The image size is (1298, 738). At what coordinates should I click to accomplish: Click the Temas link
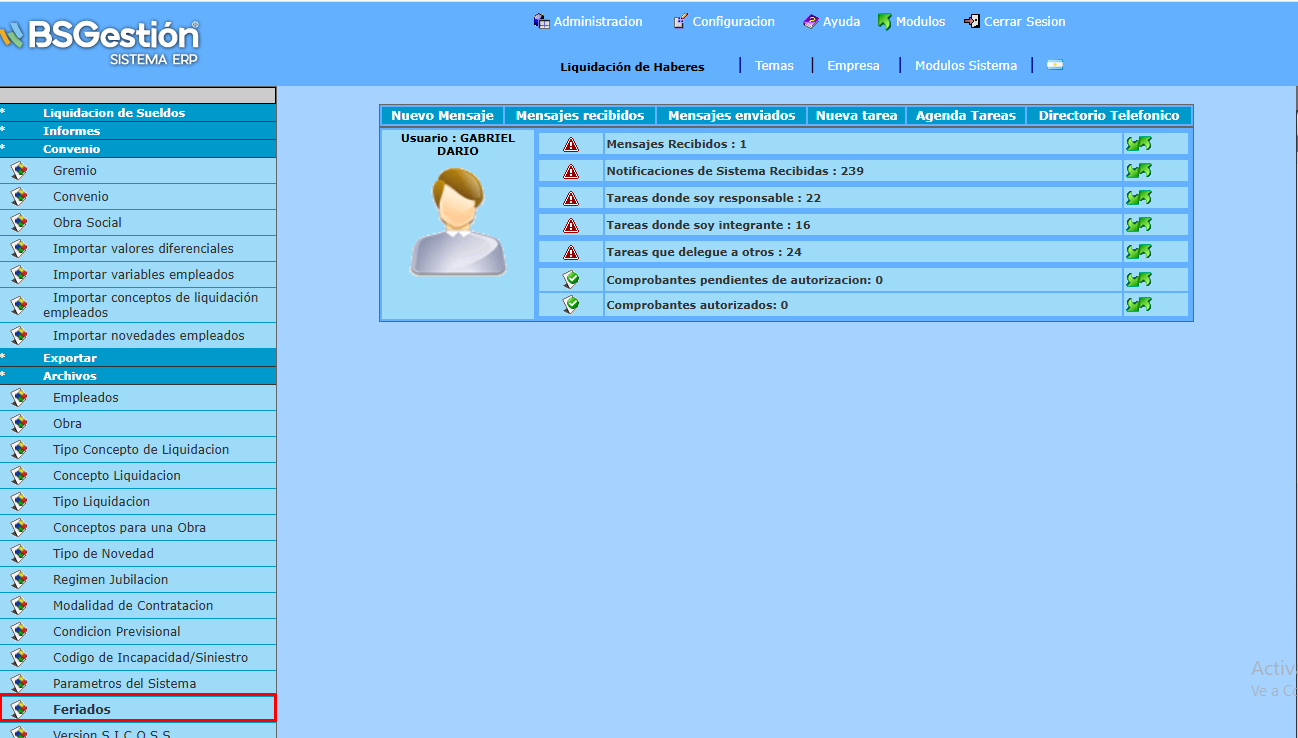pos(774,66)
